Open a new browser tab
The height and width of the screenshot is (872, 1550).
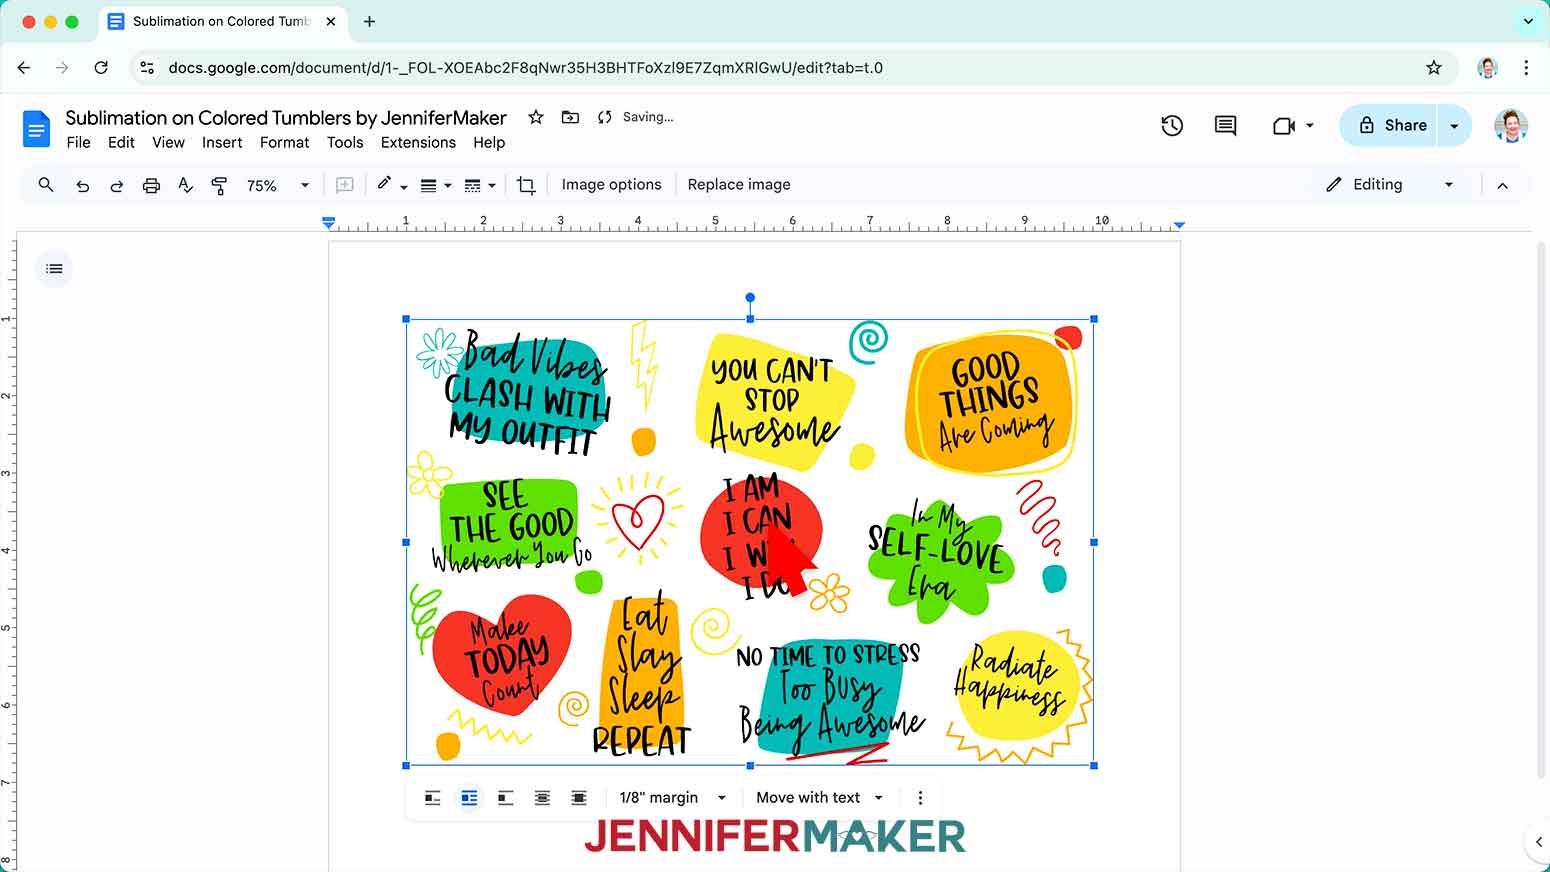pos(369,21)
